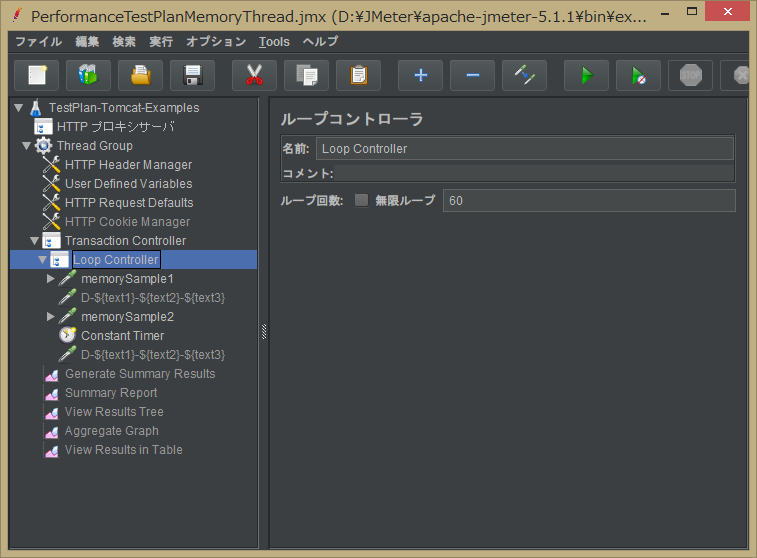Expand the memorySample1 node

50,279
